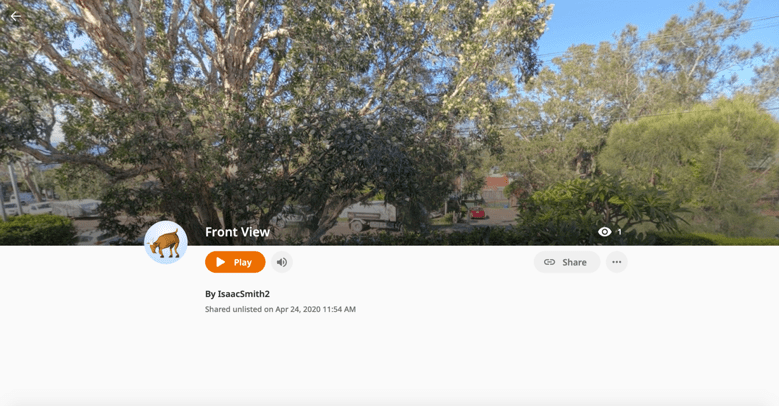Open the IsaacSmith2 author profile

(x=243, y=294)
